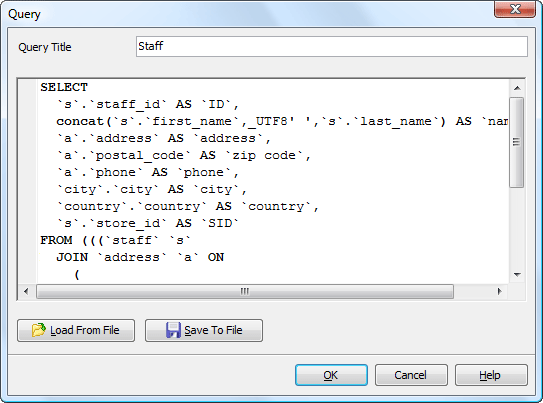
Task: Click the Load From File button label
Action: [x=85, y=330]
